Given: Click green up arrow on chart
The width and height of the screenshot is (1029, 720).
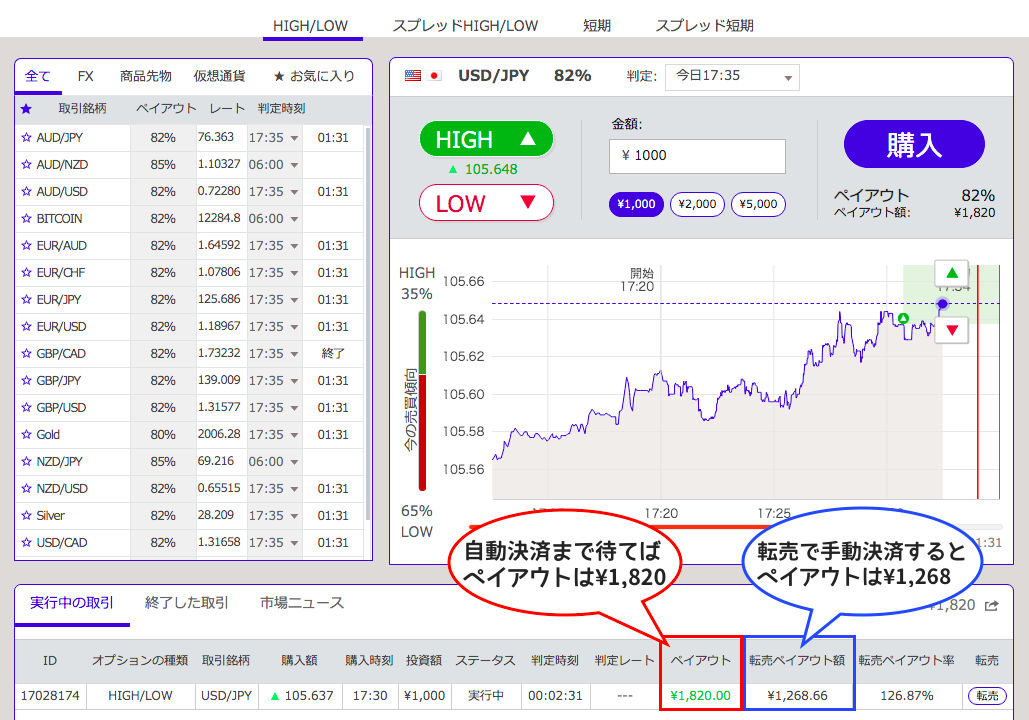Looking at the screenshot, I should [951, 273].
